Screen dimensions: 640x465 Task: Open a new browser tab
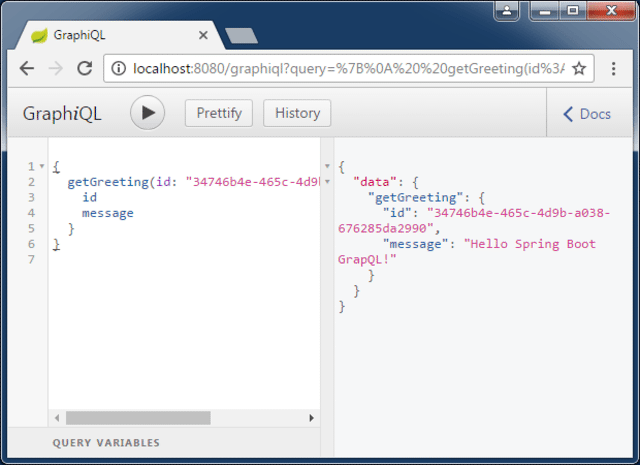[241, 36]
